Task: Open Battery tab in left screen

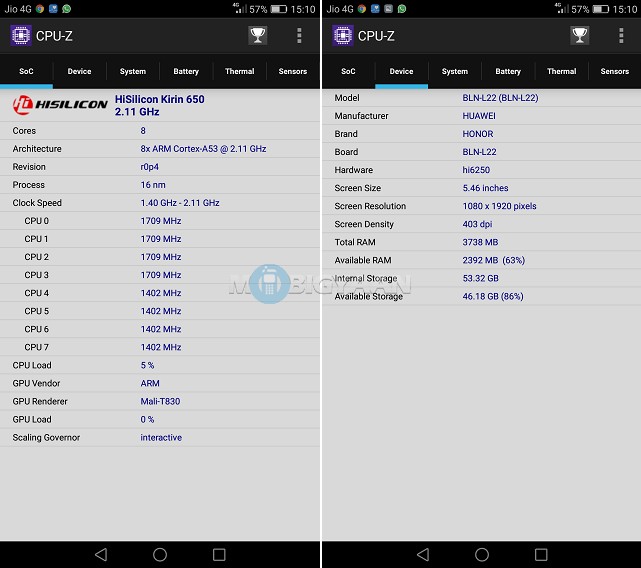Action: 186,71
